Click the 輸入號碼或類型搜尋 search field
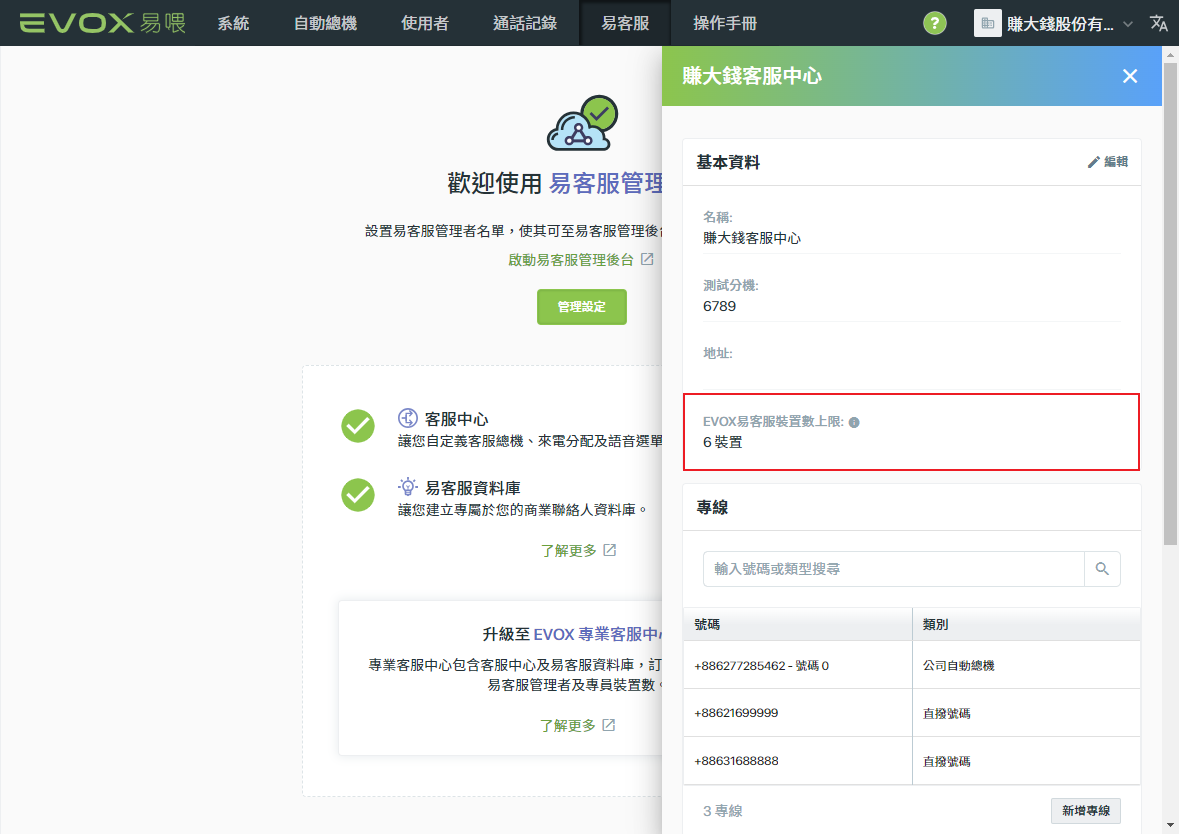 893,569
